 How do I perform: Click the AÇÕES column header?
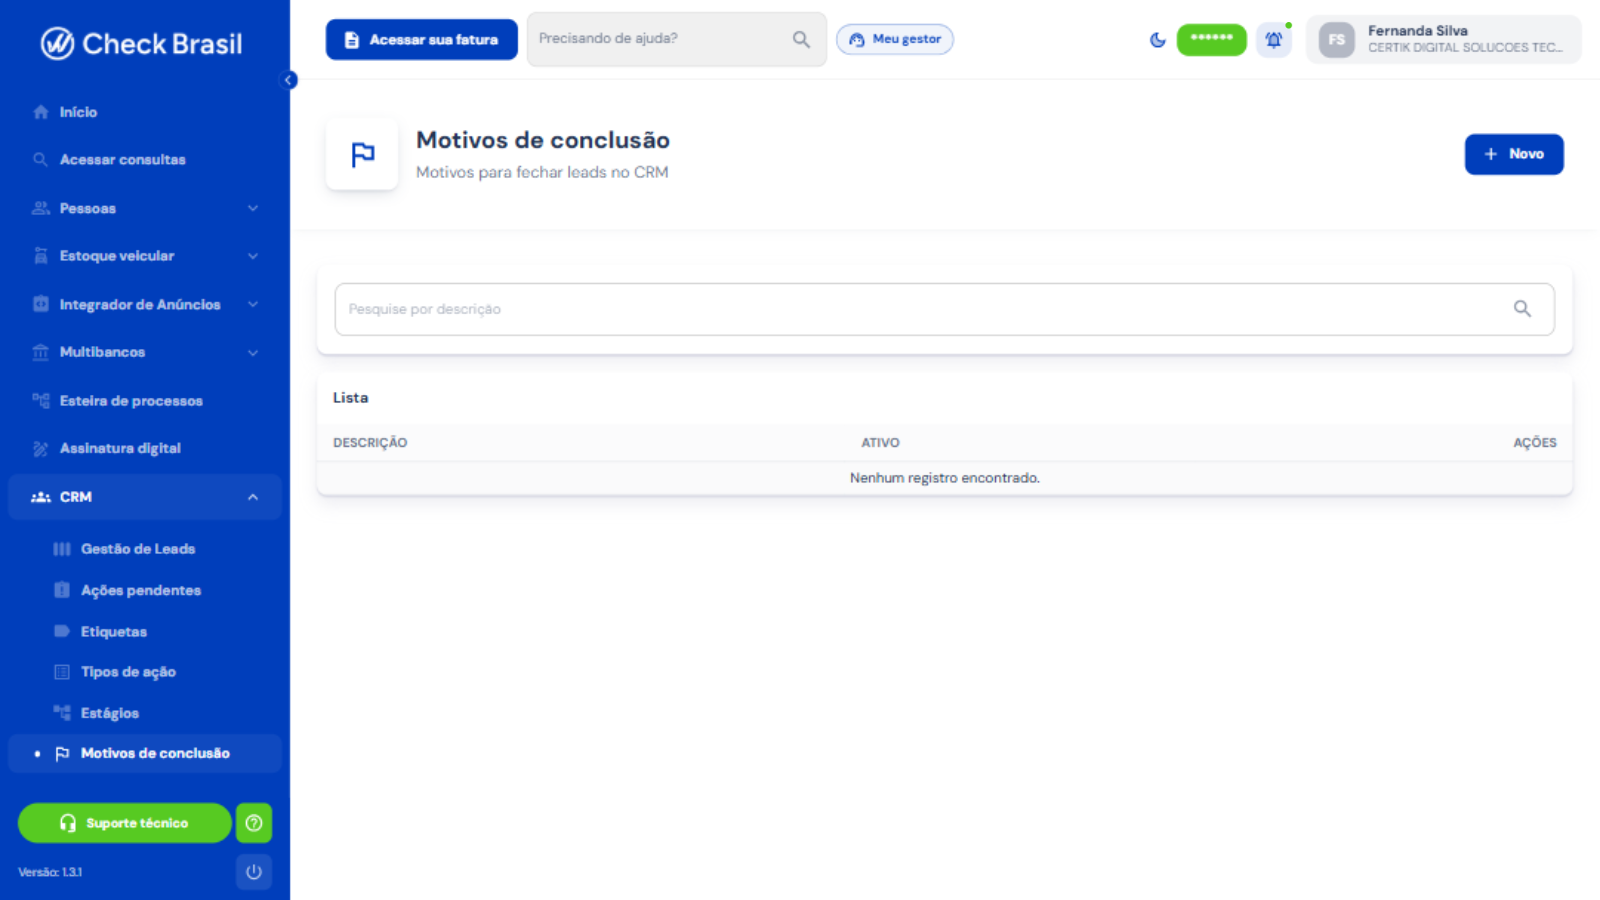click(1535, 443)
